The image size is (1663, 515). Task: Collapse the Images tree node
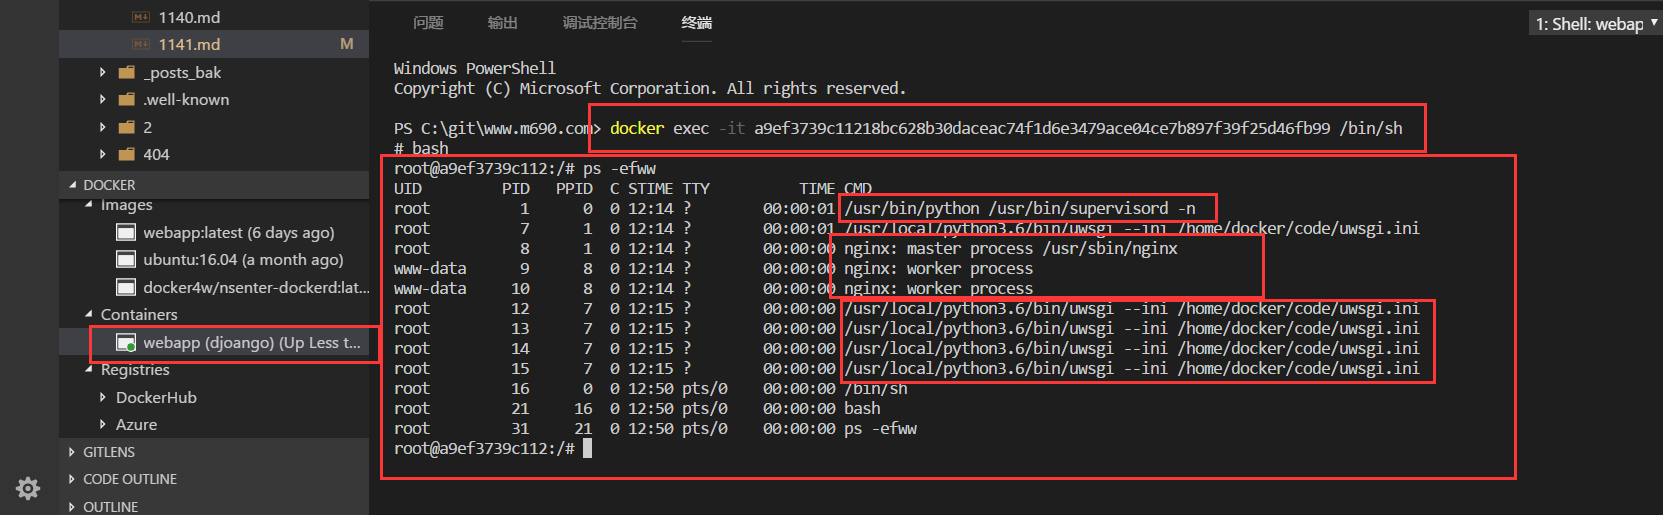tap(88, 205)
